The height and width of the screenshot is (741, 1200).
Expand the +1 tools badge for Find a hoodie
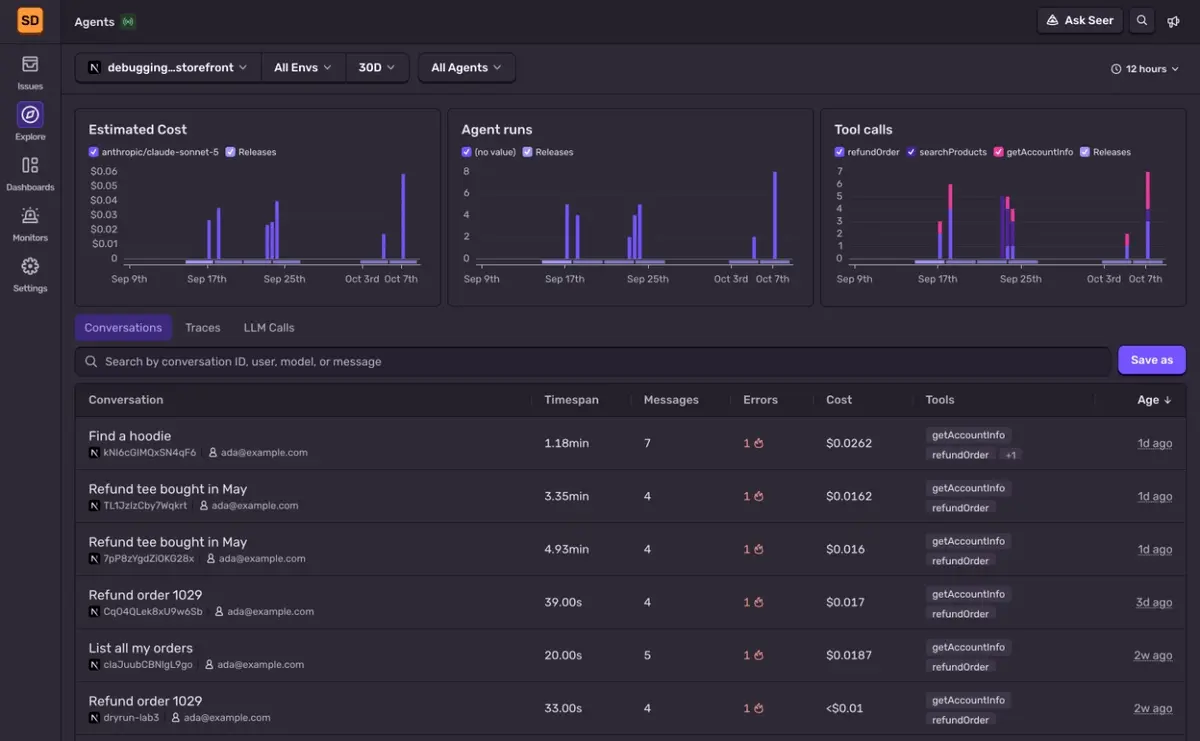pos(1010,455)
